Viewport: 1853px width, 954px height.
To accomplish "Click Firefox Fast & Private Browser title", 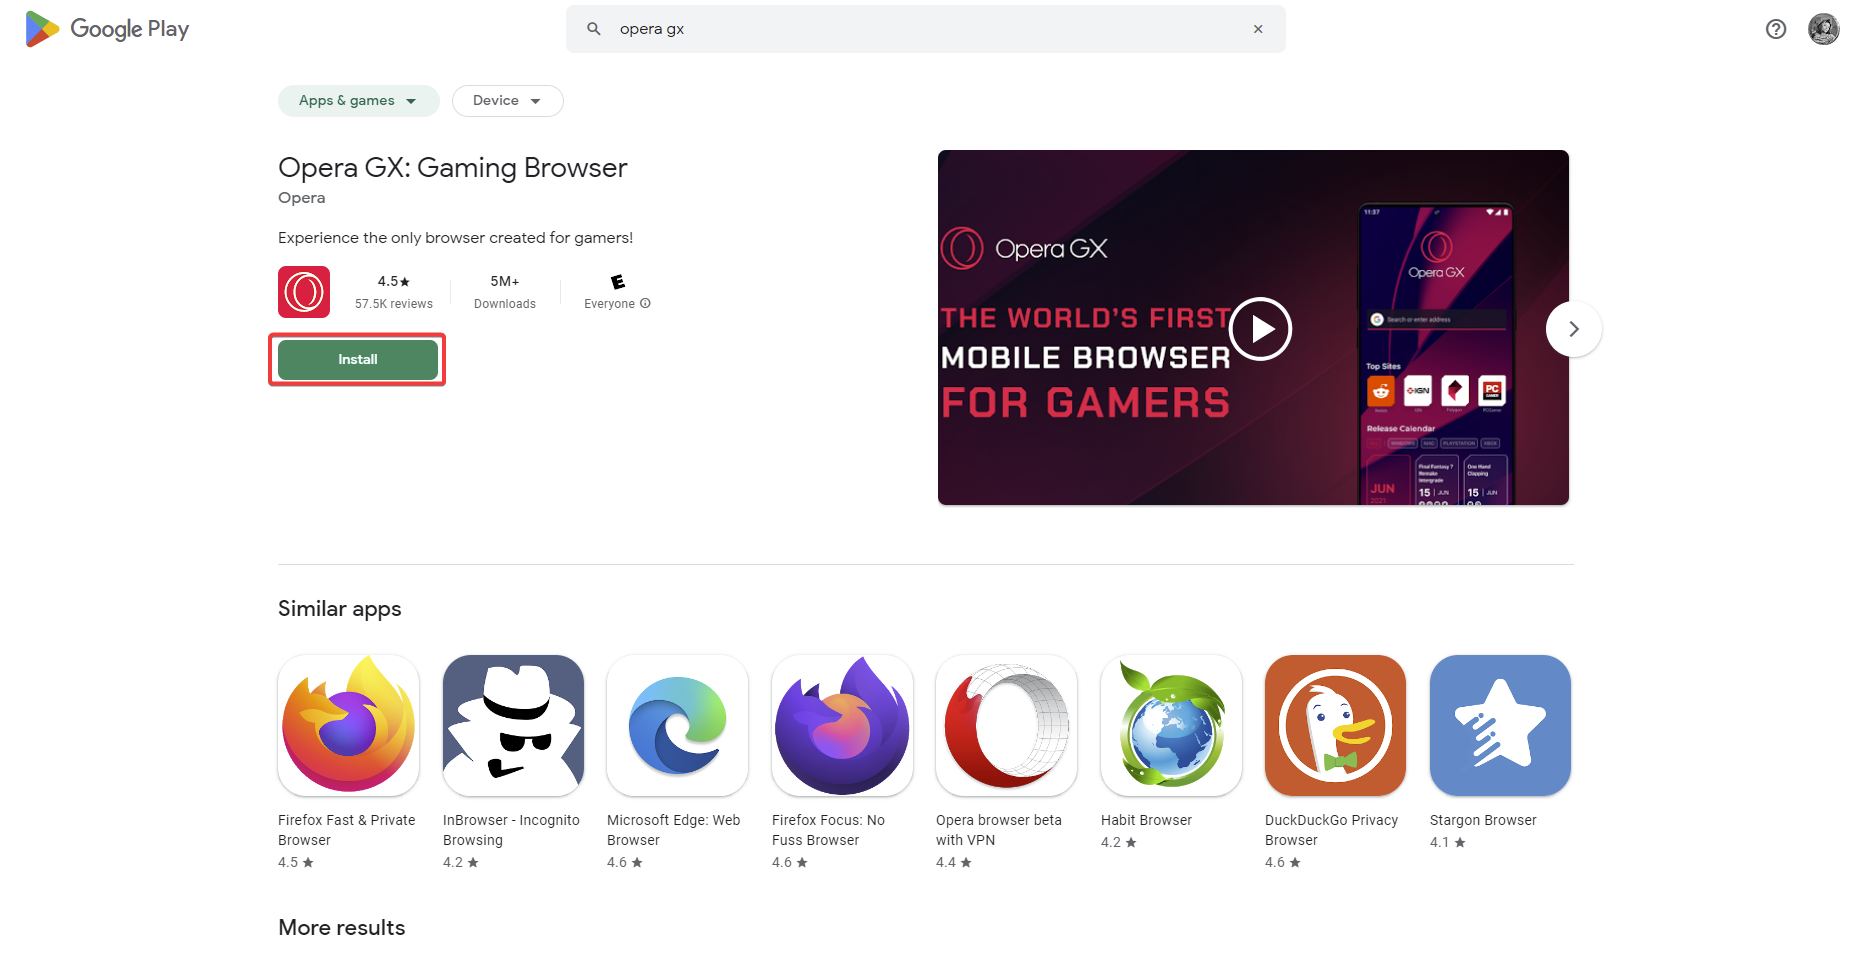I will [x=347, y=830].
